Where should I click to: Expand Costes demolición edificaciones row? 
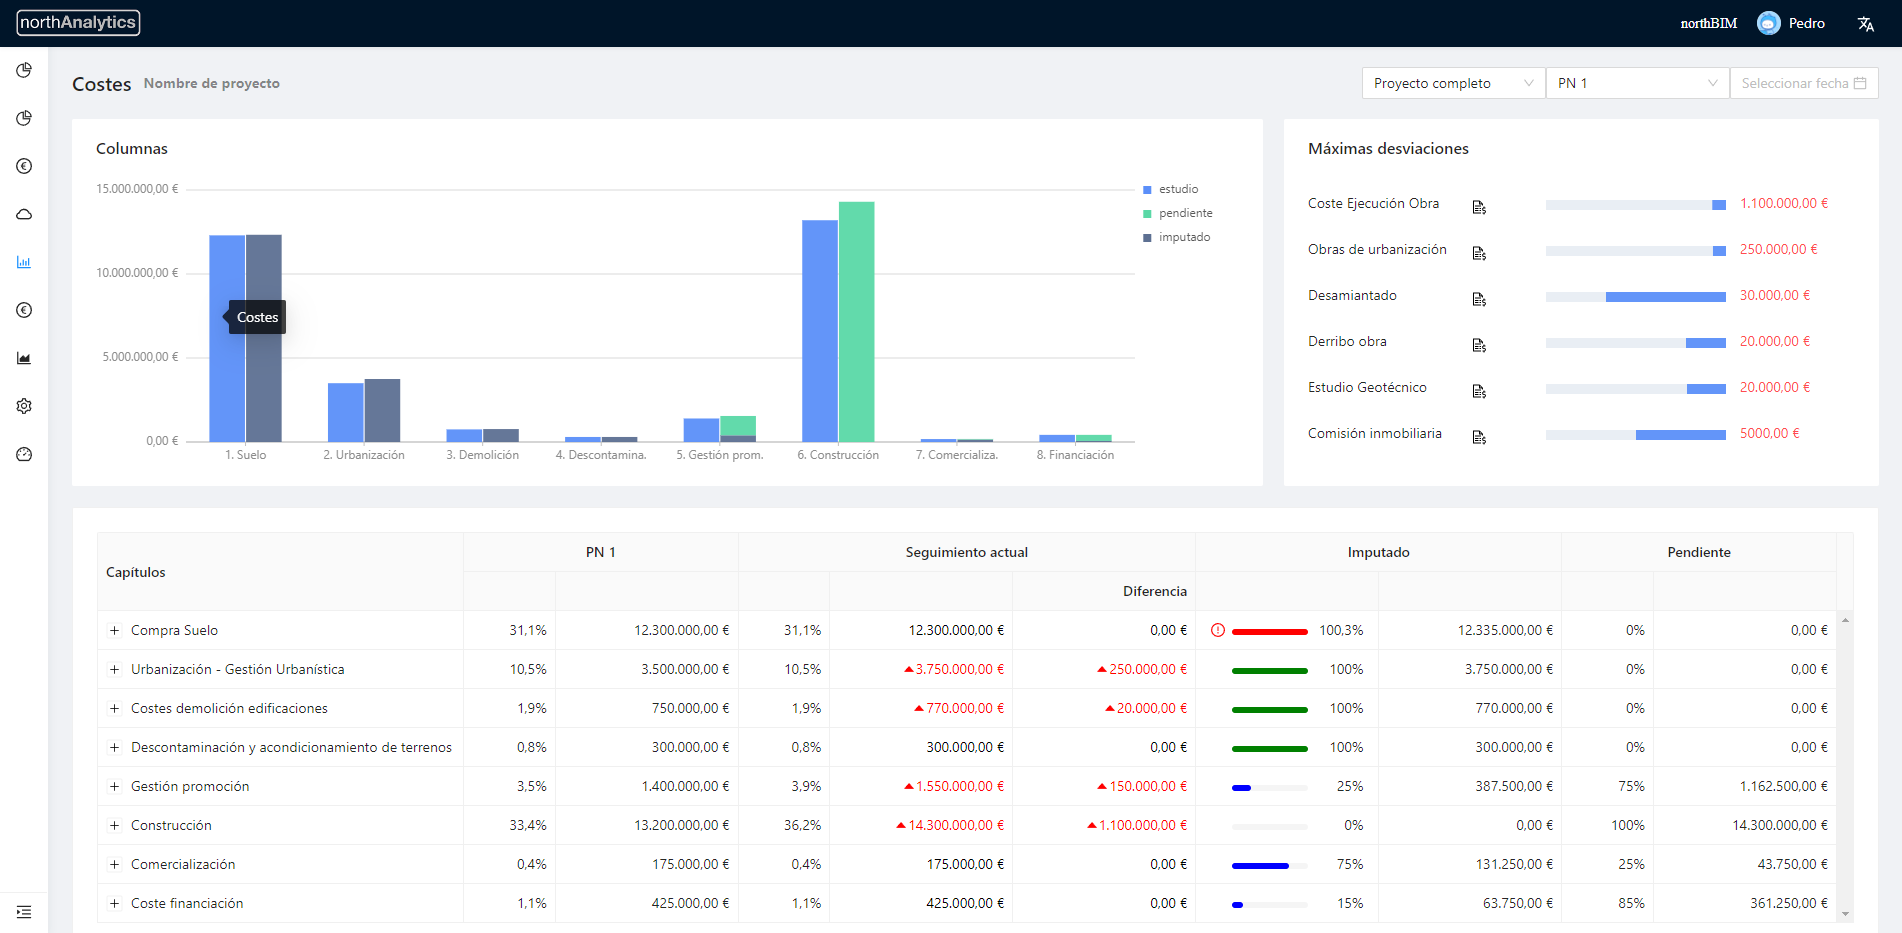pyautogui.click(x=114, y=708)
